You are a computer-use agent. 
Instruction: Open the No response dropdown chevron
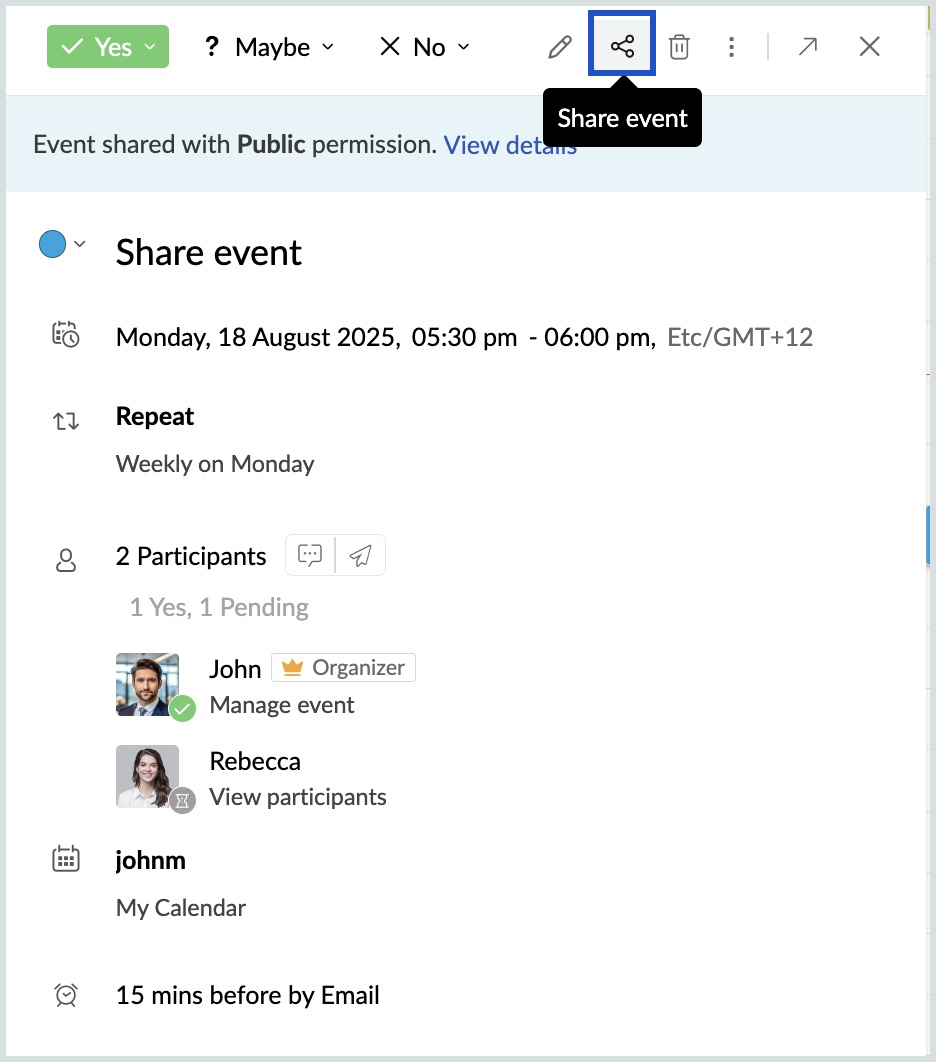(x=463, y=46)
